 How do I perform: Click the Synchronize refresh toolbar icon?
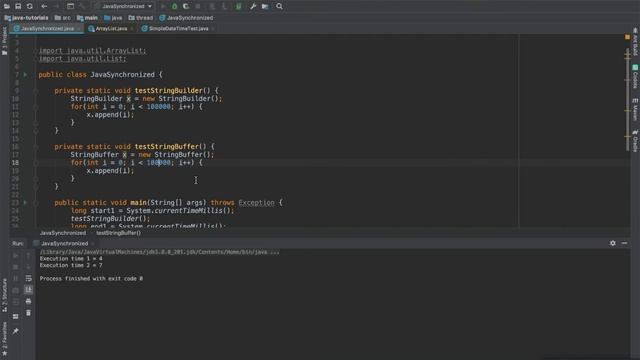pos(30,6)
